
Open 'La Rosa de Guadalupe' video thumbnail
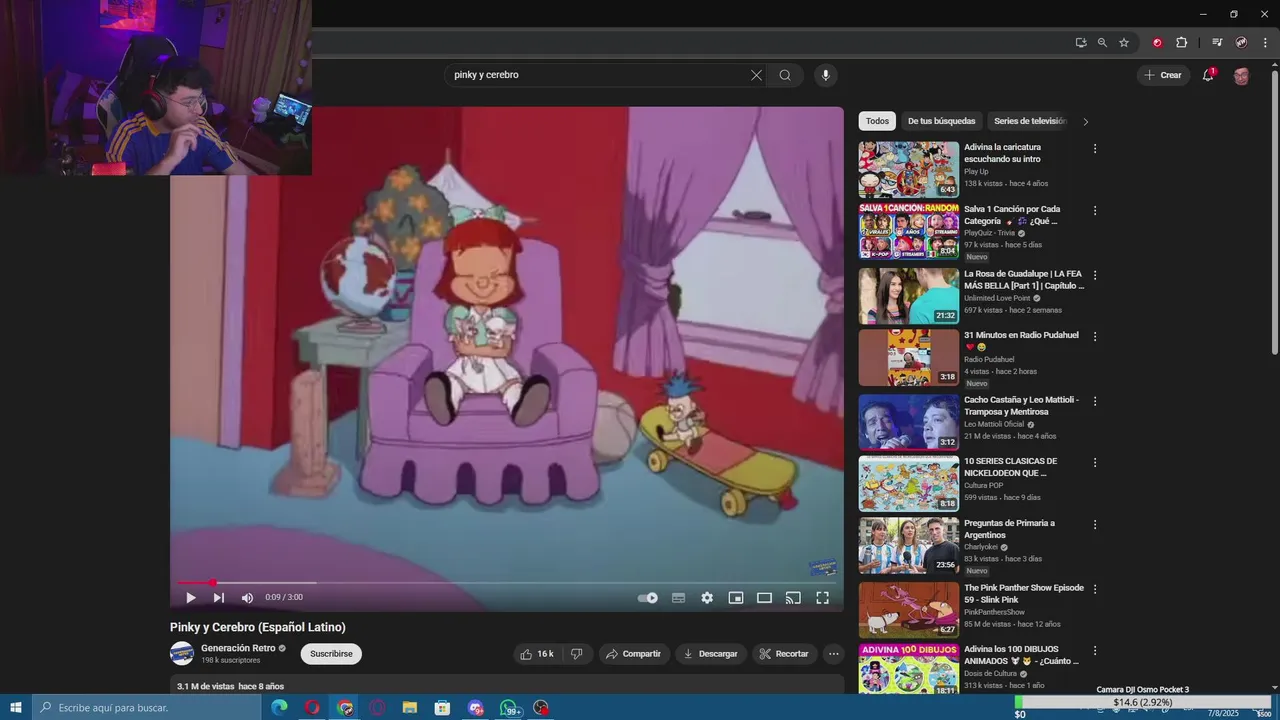(x=908, y=295)
